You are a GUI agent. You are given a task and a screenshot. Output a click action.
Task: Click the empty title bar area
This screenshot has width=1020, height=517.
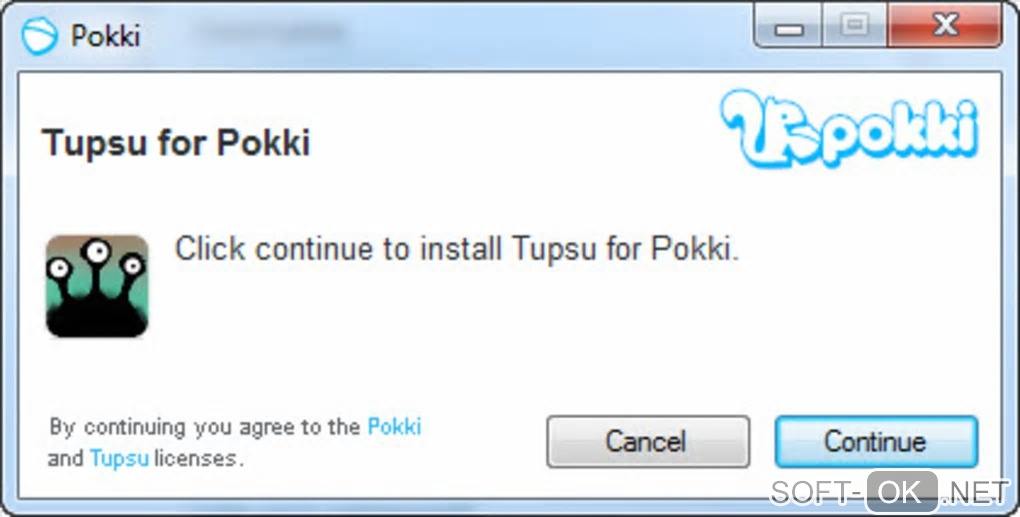coord(550,35)
